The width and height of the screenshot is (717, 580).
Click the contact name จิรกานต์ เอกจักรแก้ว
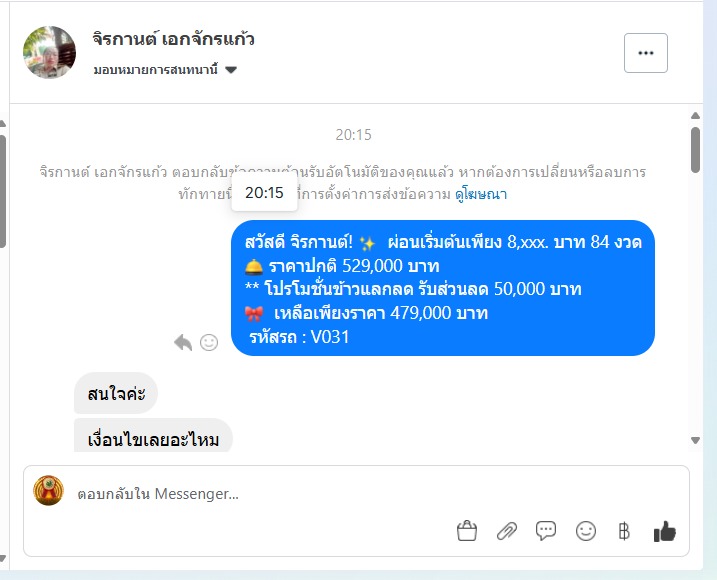pyautogui.click(x=173, y=39)
